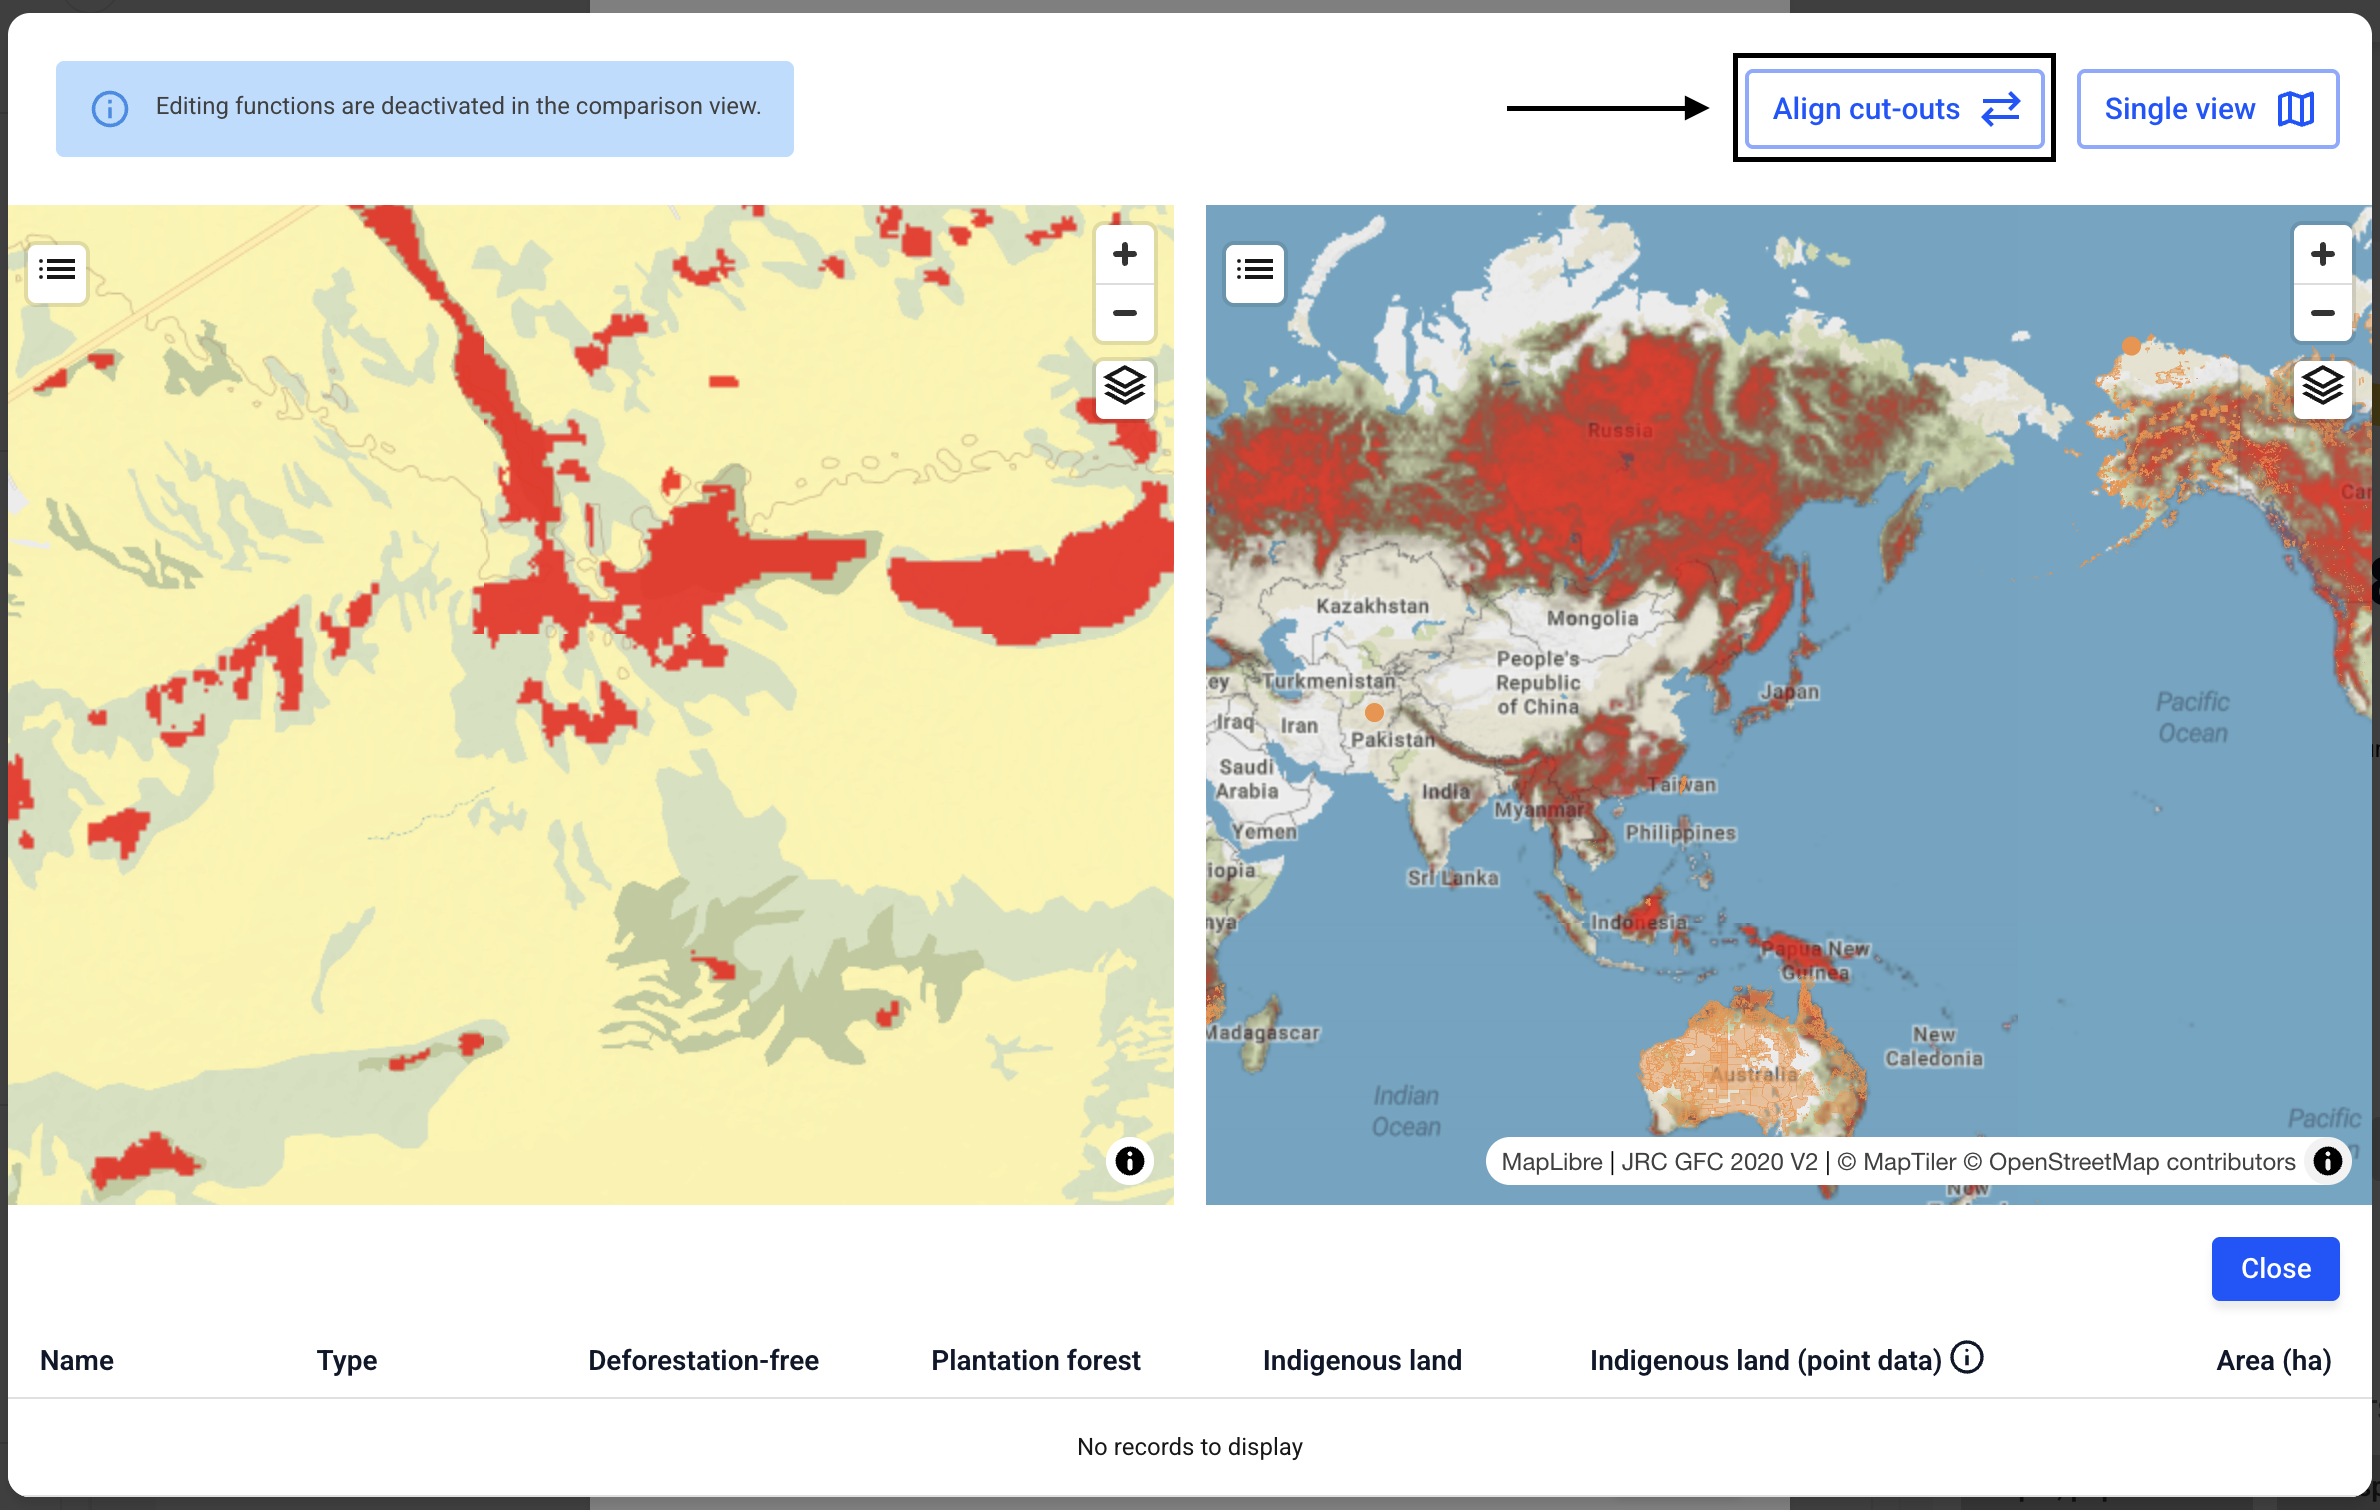Image resolution: width=2380 pixels, height=1510 pixels.
Task: Zoom out on the left map
Action: pos(1124,313)
